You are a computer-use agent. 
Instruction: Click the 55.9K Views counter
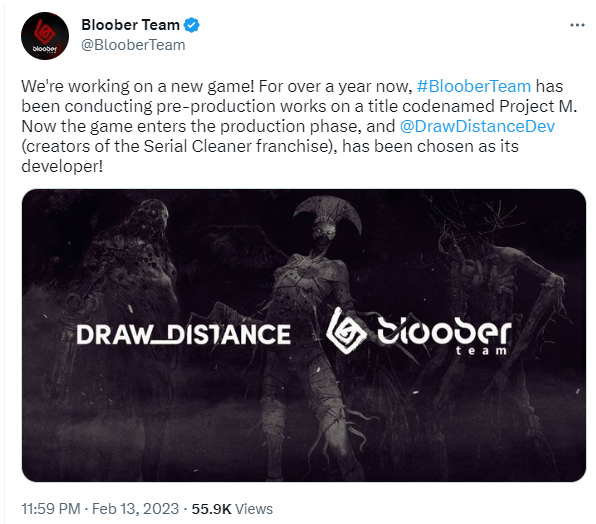click(x=232, y=509)
